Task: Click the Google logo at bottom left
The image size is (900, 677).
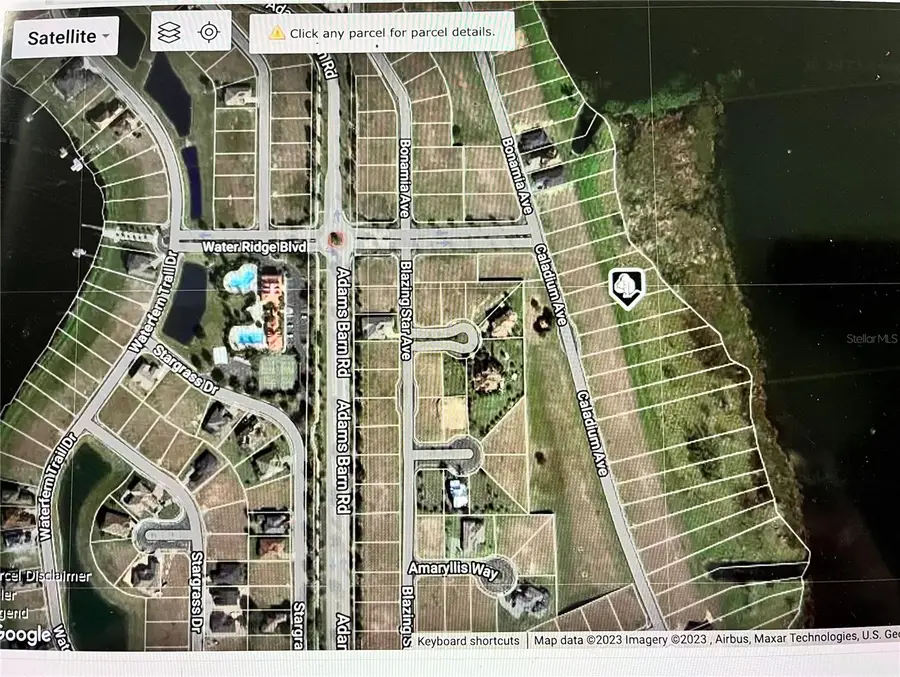Action: tap(27, 634)
